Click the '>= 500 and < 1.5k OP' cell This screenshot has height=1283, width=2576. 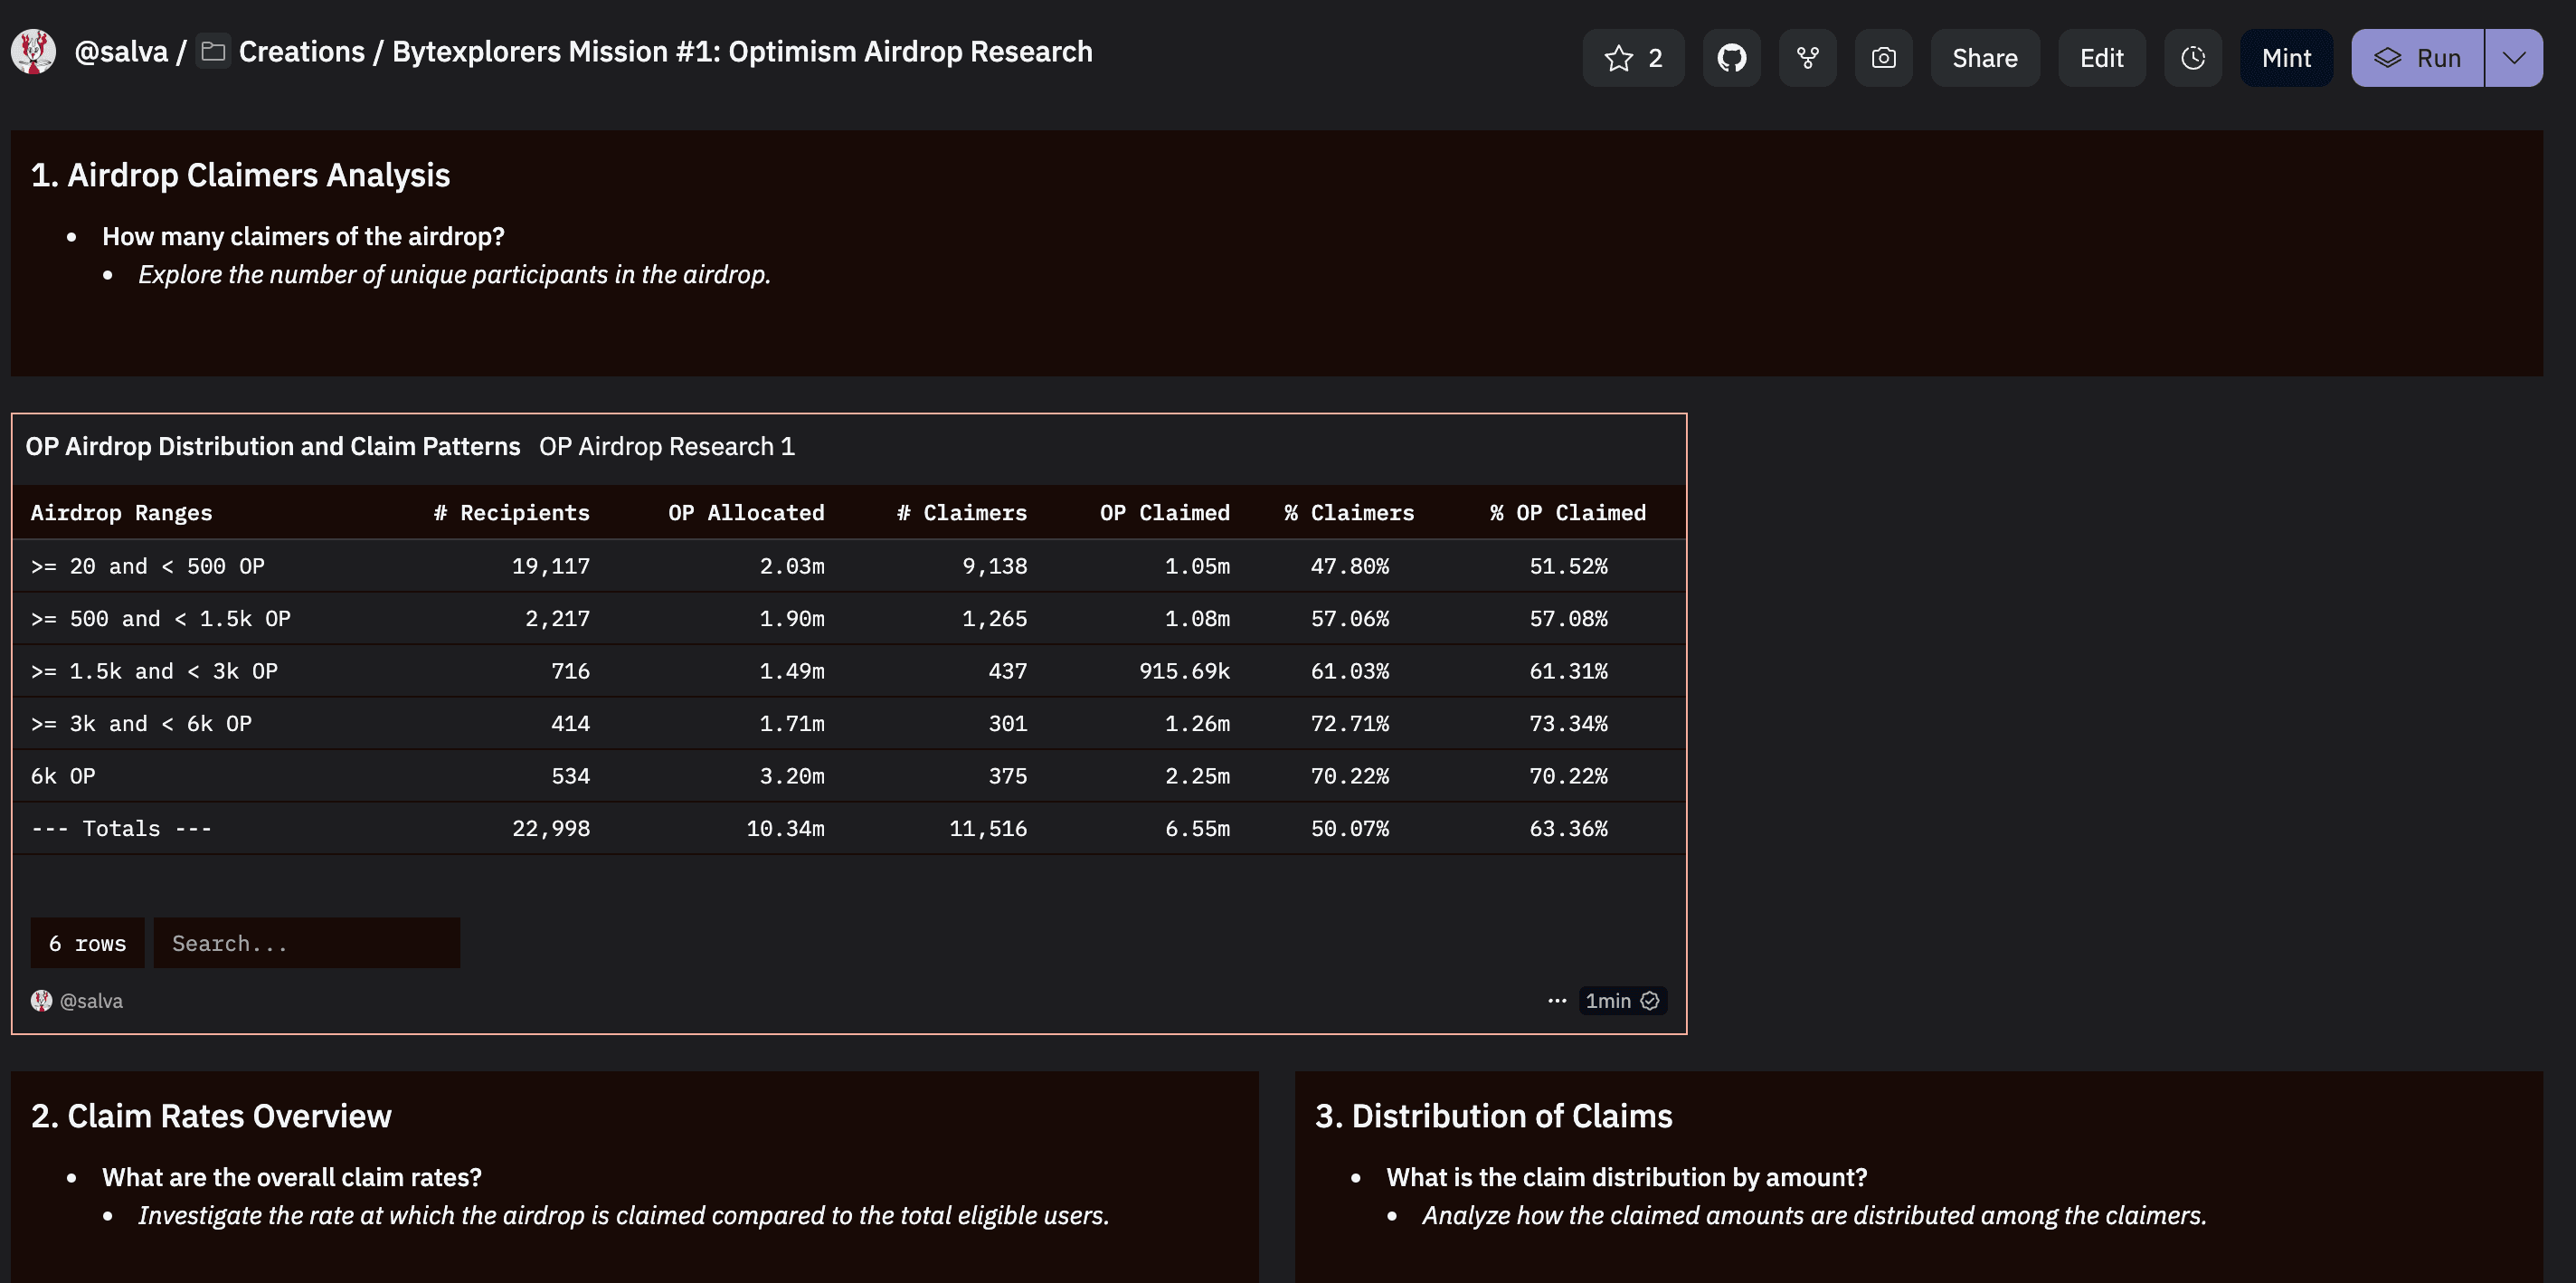point(160,618)
